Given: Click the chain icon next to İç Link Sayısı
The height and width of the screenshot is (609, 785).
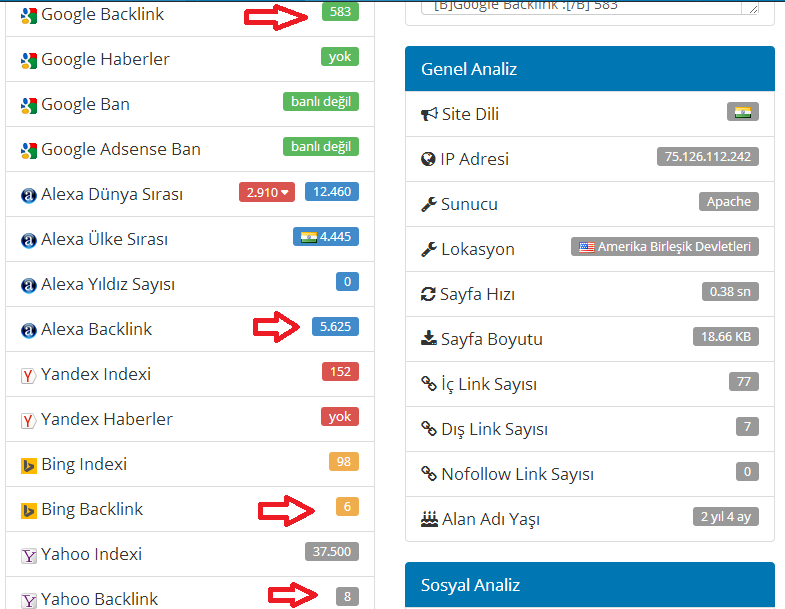Looking at the screenshot, I should click(x=429, y=384).
